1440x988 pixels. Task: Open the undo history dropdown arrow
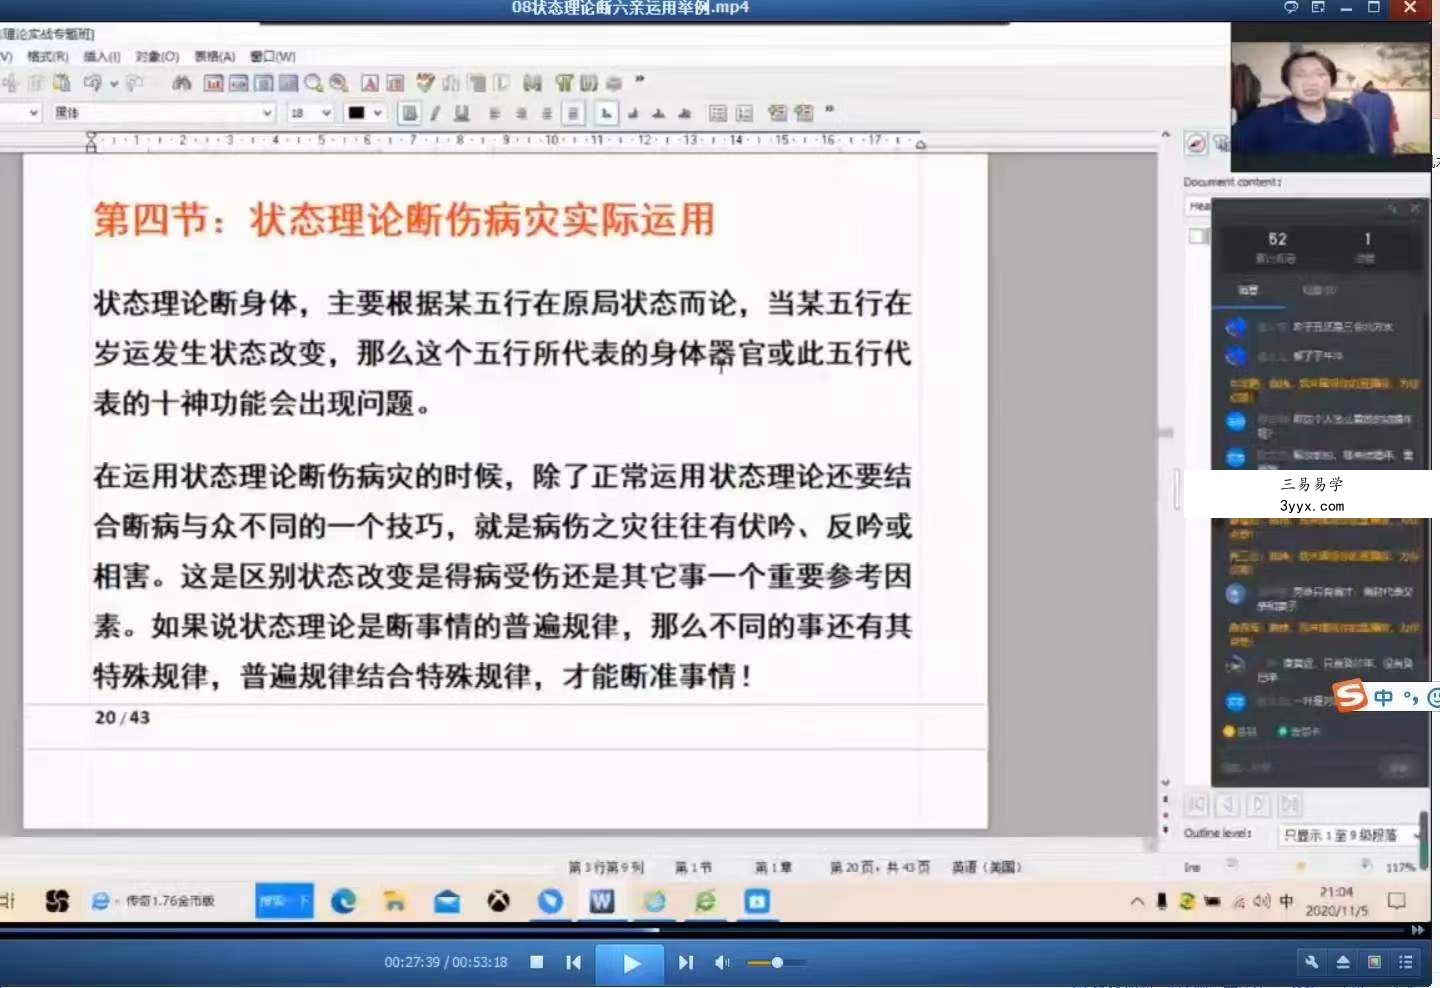click(114, 84)
